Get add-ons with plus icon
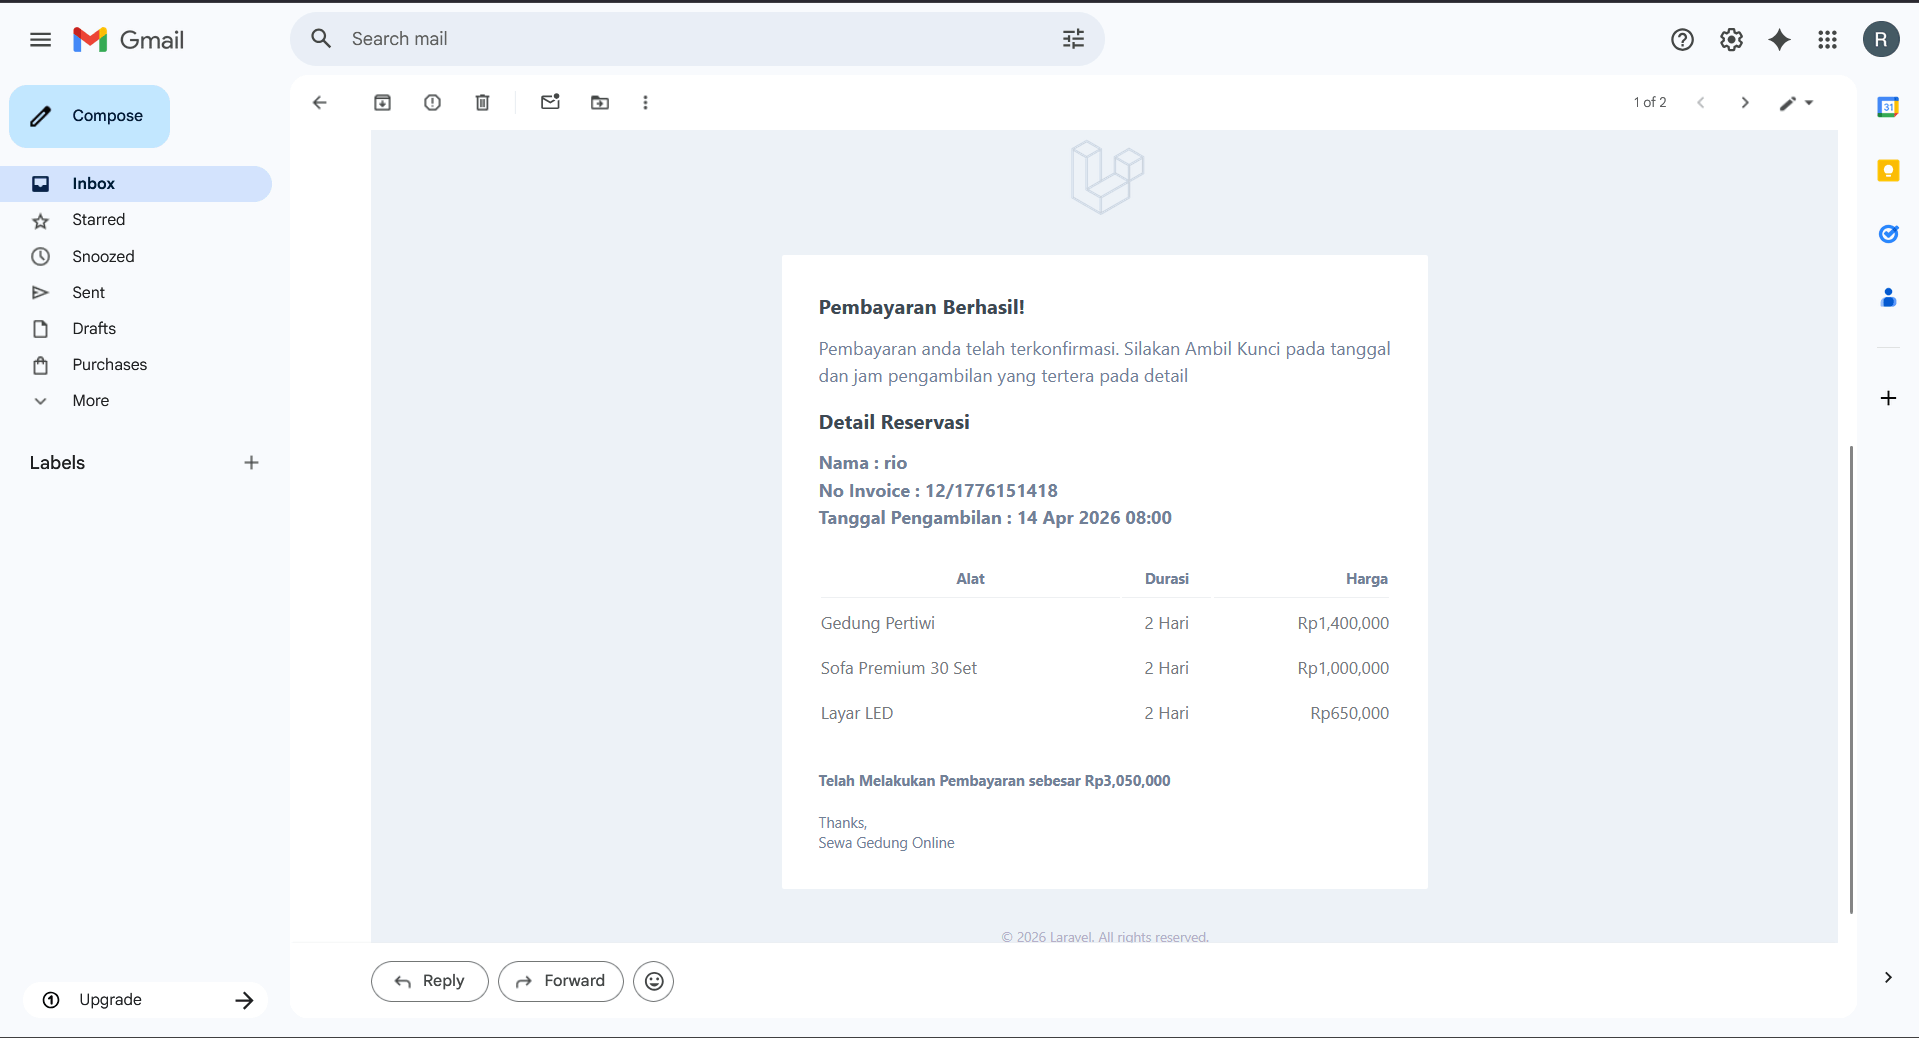The width and height of the screenshot is (1919, 1038). pyautogui.click(x=1888, y=398)
